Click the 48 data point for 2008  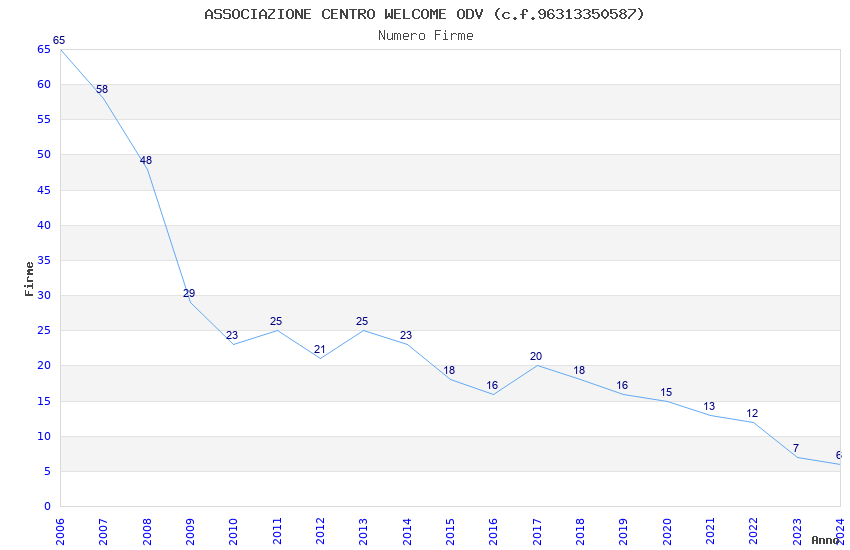146,160
